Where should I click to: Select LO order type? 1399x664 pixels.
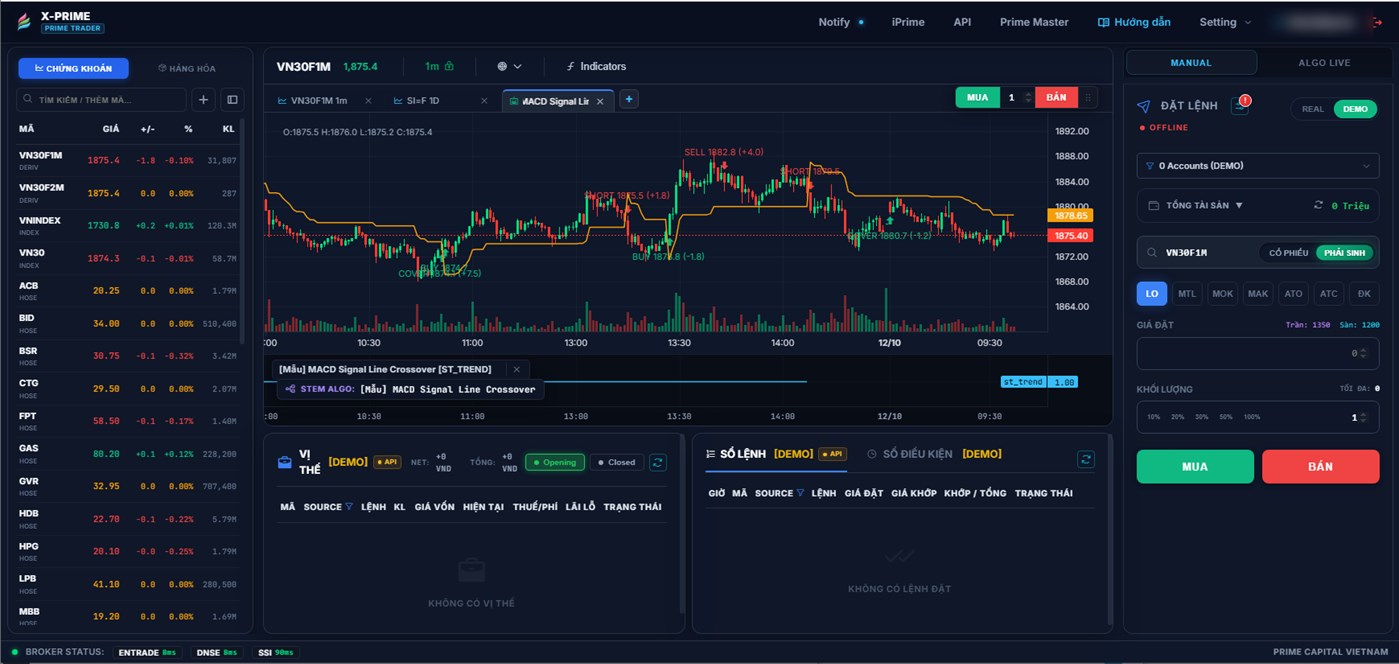coord(1152,293)
